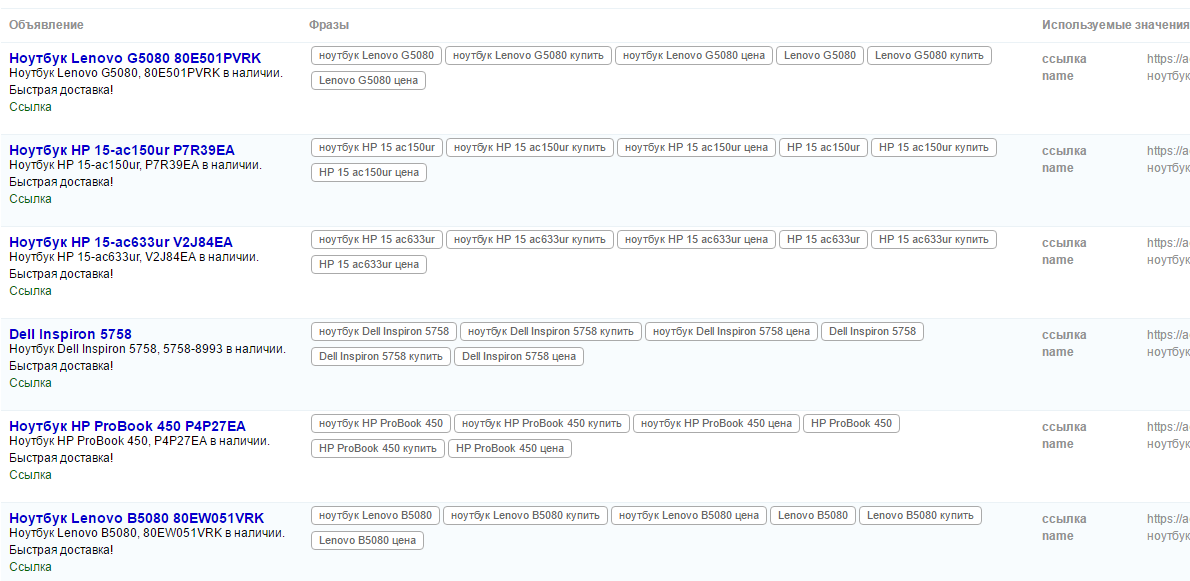Click the 'HP ProBook 450' phrase tag
This screenshot has width=1190, height=581.
click(x=851, y=424)
